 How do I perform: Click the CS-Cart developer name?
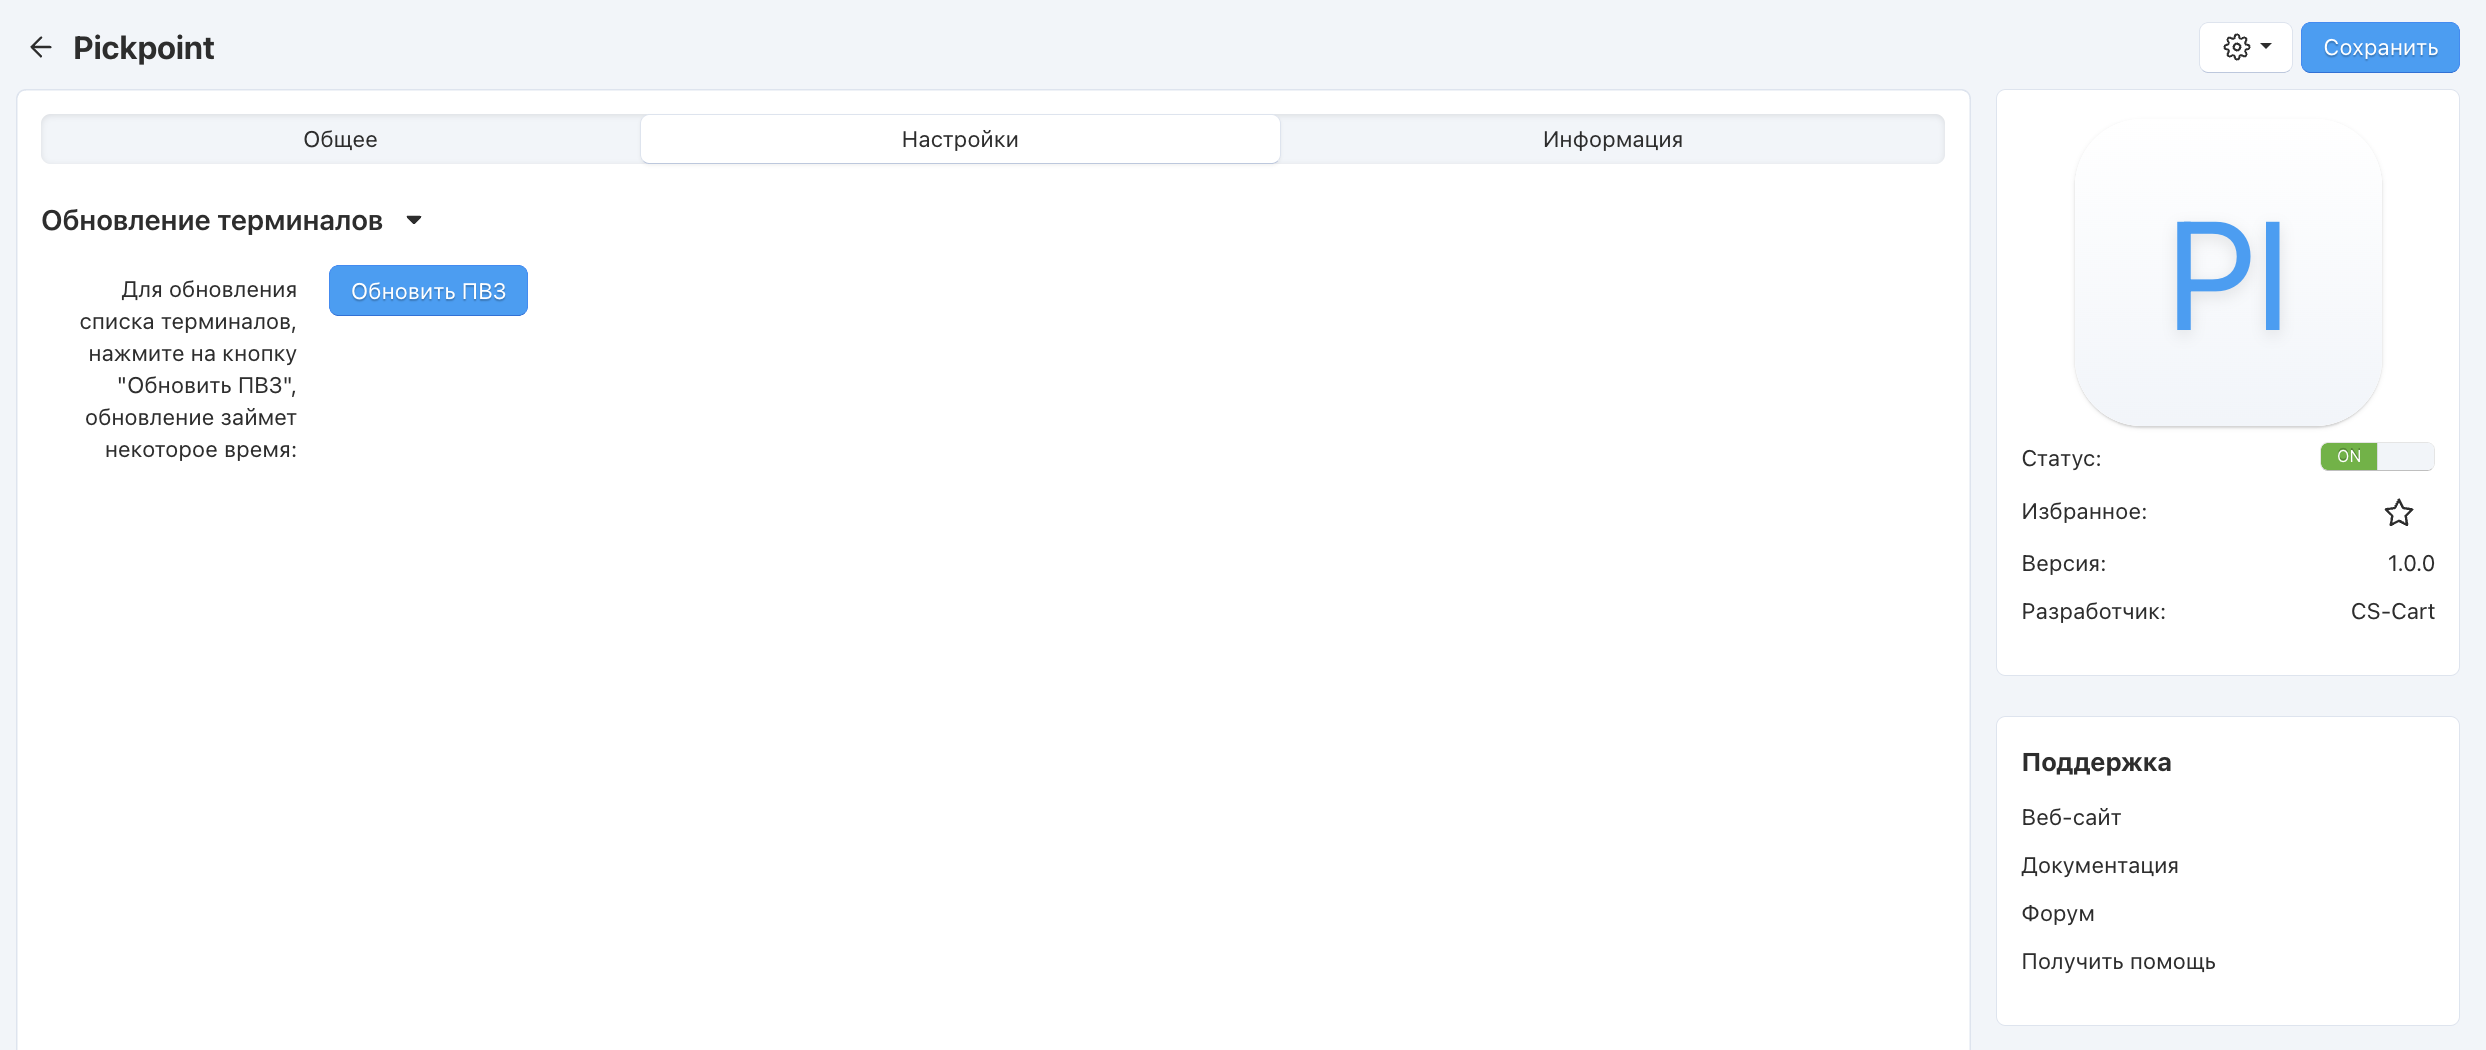[x=2392, y=611]
